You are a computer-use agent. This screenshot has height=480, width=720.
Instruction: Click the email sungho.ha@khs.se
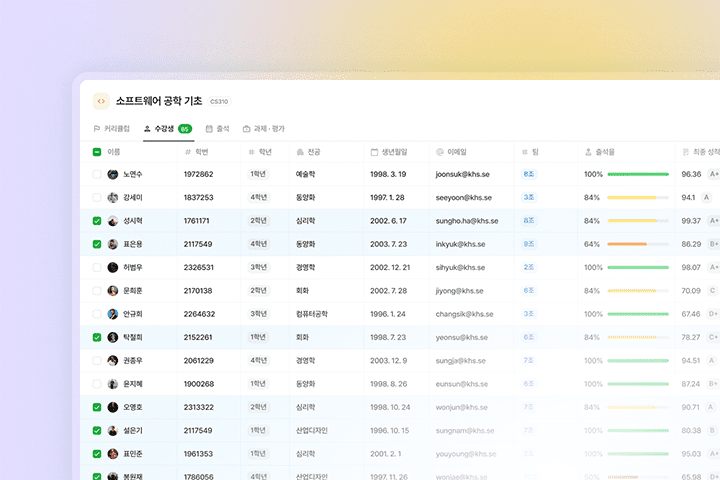467,221
